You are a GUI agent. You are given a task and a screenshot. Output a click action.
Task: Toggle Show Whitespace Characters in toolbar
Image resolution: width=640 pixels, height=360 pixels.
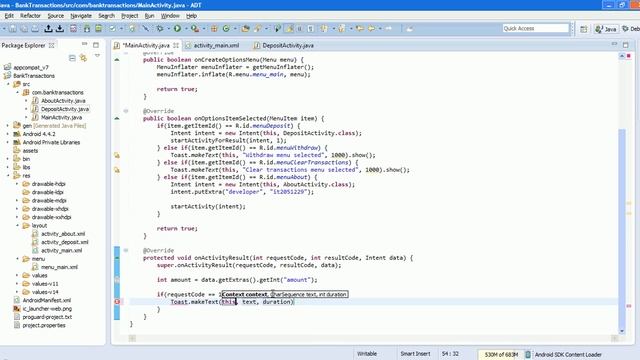pos(311,29)
